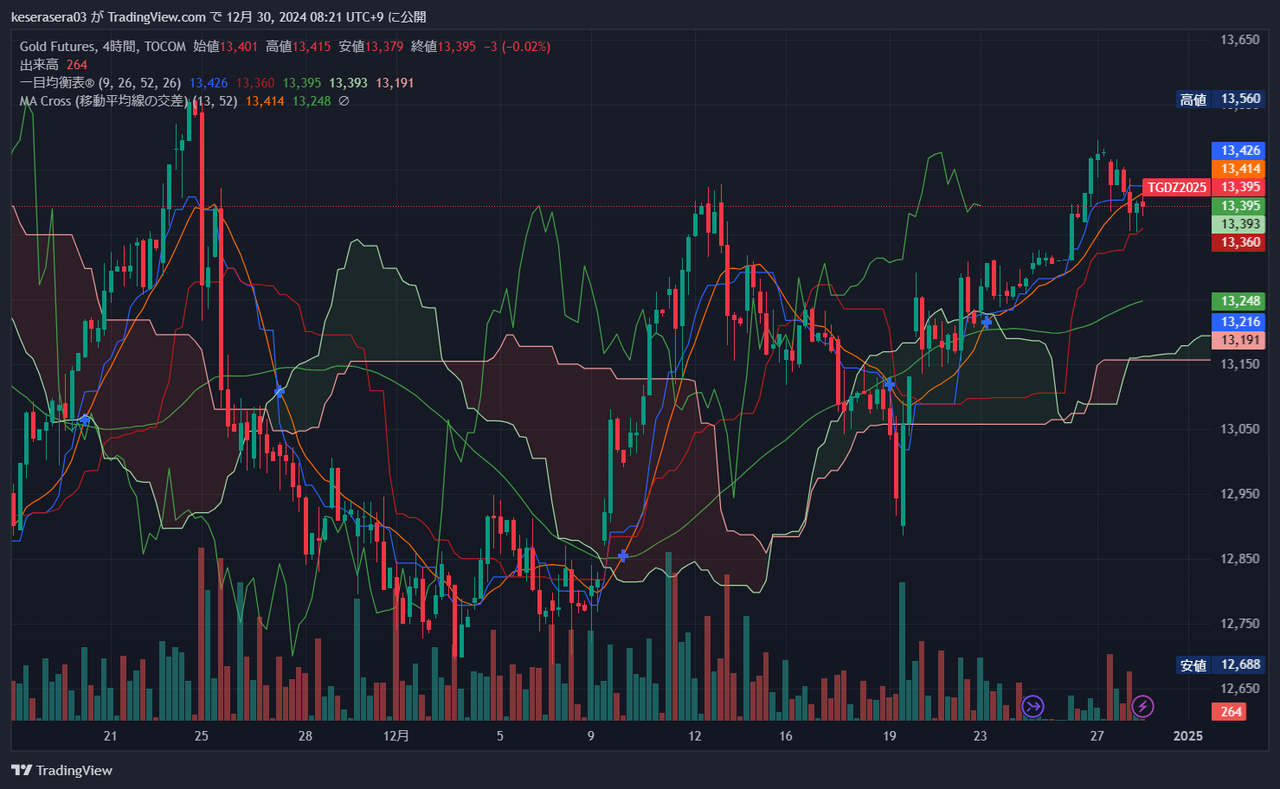Select the MA cross marker near the 28th
The height and width of the screenshot is (789, 1280).
[x=279, y=392]
